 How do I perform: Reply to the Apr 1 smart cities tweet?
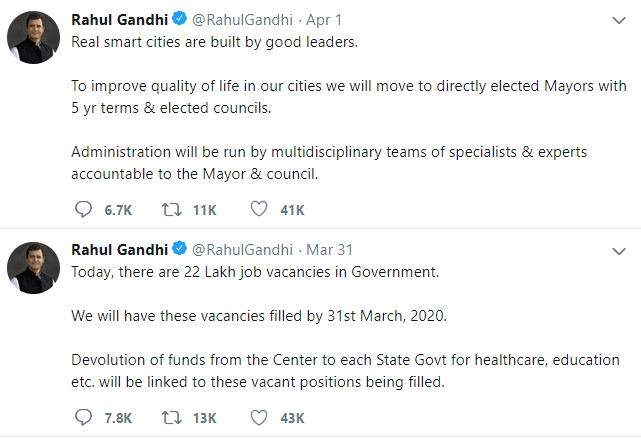pyautogui.click(x=83, y=209)
